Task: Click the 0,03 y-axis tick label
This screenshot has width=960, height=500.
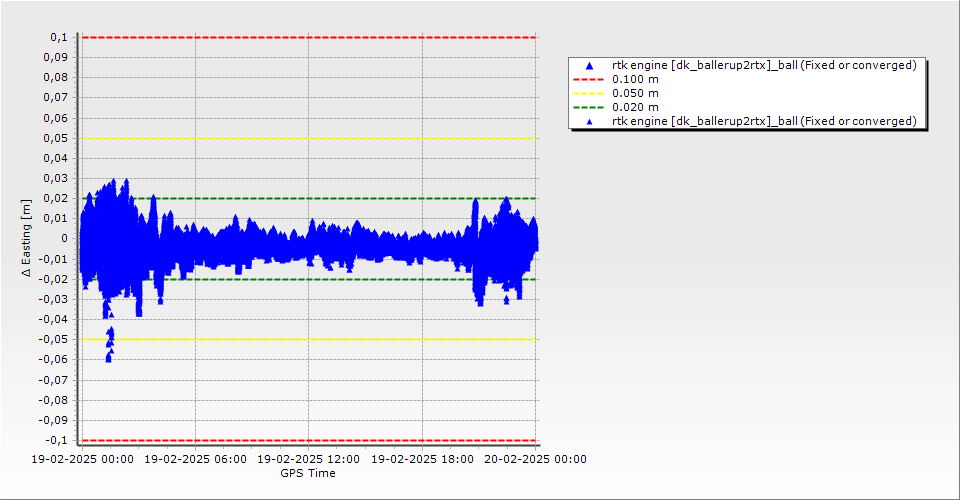Action: (56, 178)
